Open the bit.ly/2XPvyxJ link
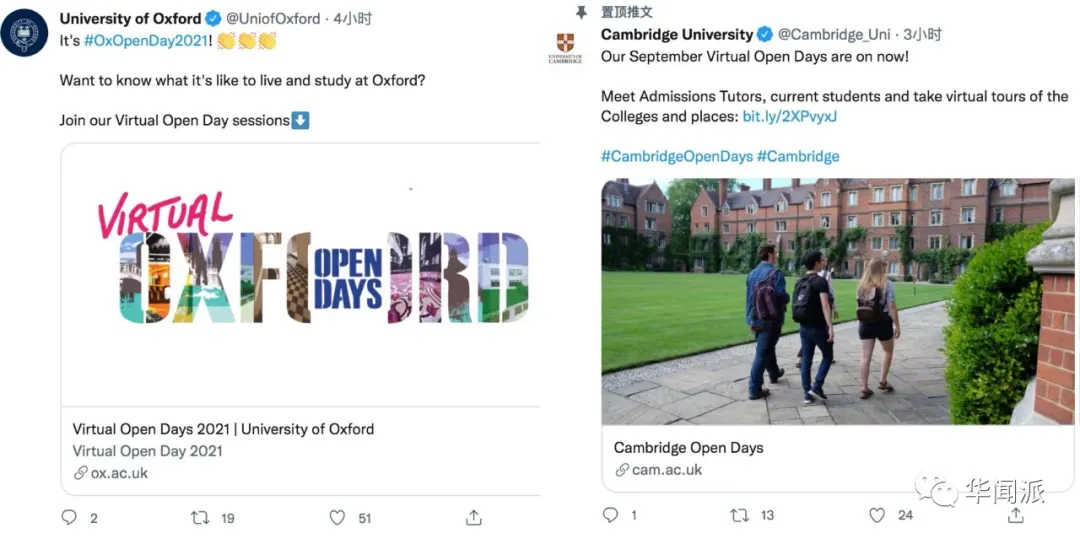Screen dimensions: 1080x539 789,116
